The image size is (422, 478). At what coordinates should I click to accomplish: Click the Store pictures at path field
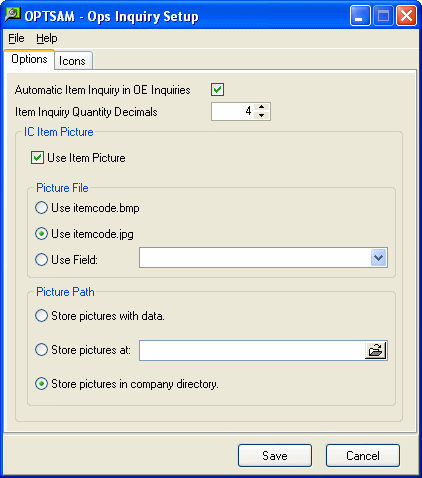[252, 350]
